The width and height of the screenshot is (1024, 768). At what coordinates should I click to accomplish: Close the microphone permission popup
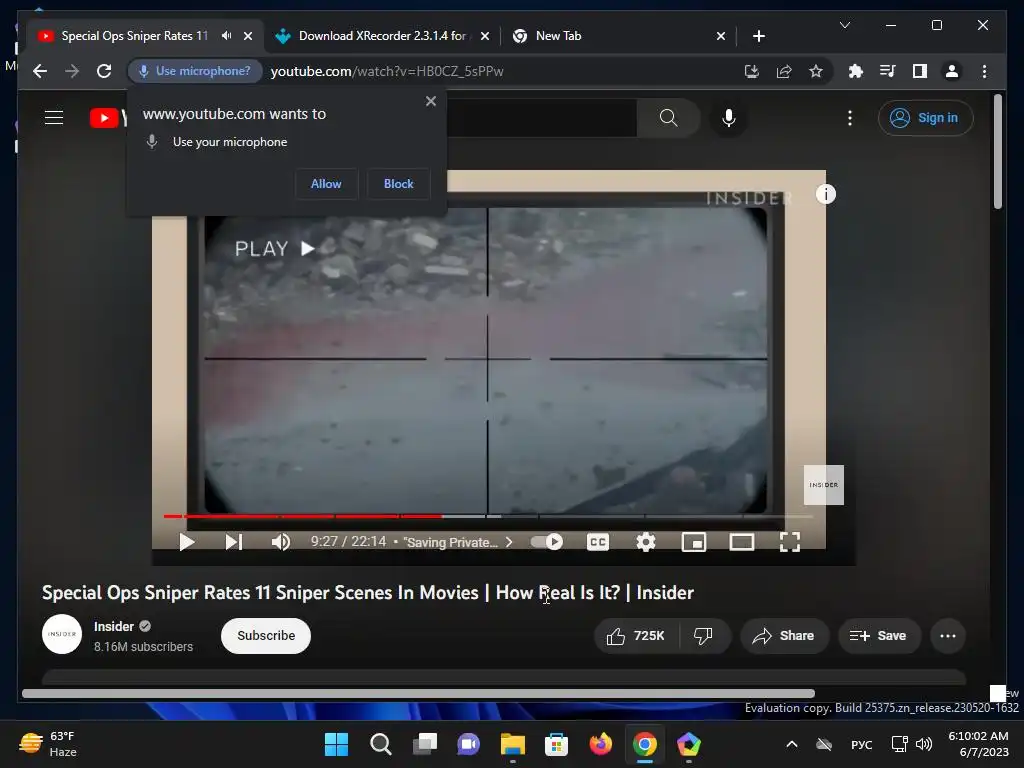(430, 101)
